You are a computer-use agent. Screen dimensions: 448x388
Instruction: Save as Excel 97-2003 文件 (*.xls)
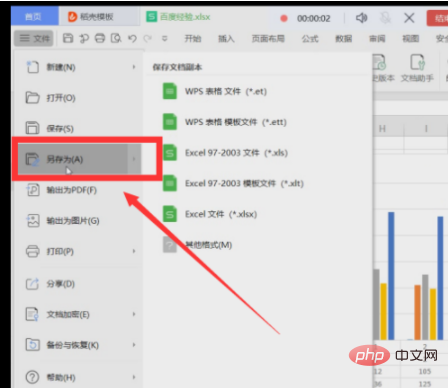(225, 153)
